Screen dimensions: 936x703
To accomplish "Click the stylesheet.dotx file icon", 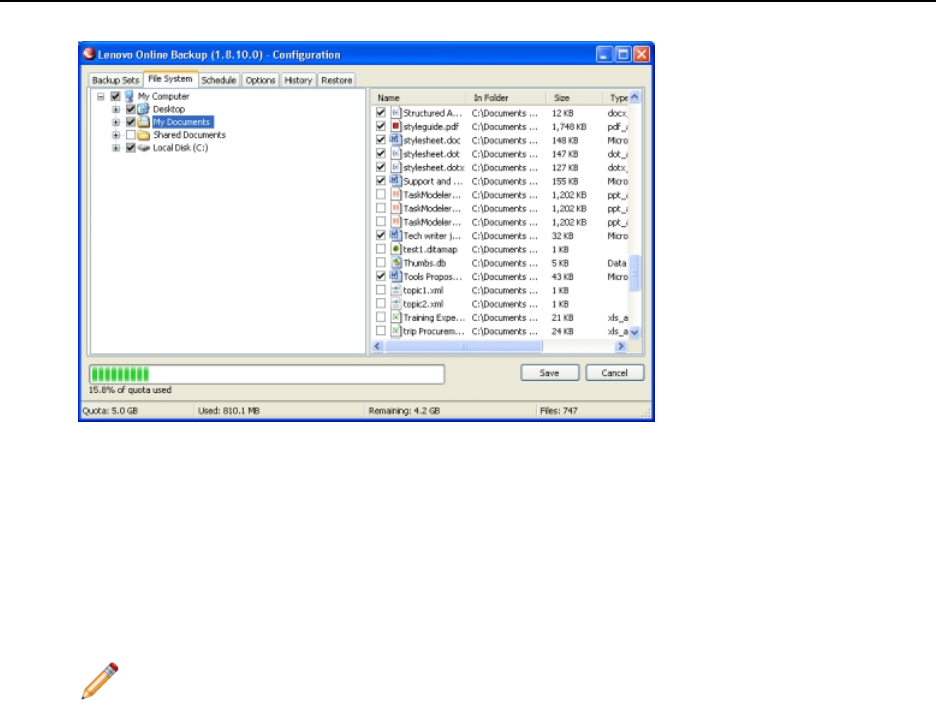I will [x=395, y=168].
